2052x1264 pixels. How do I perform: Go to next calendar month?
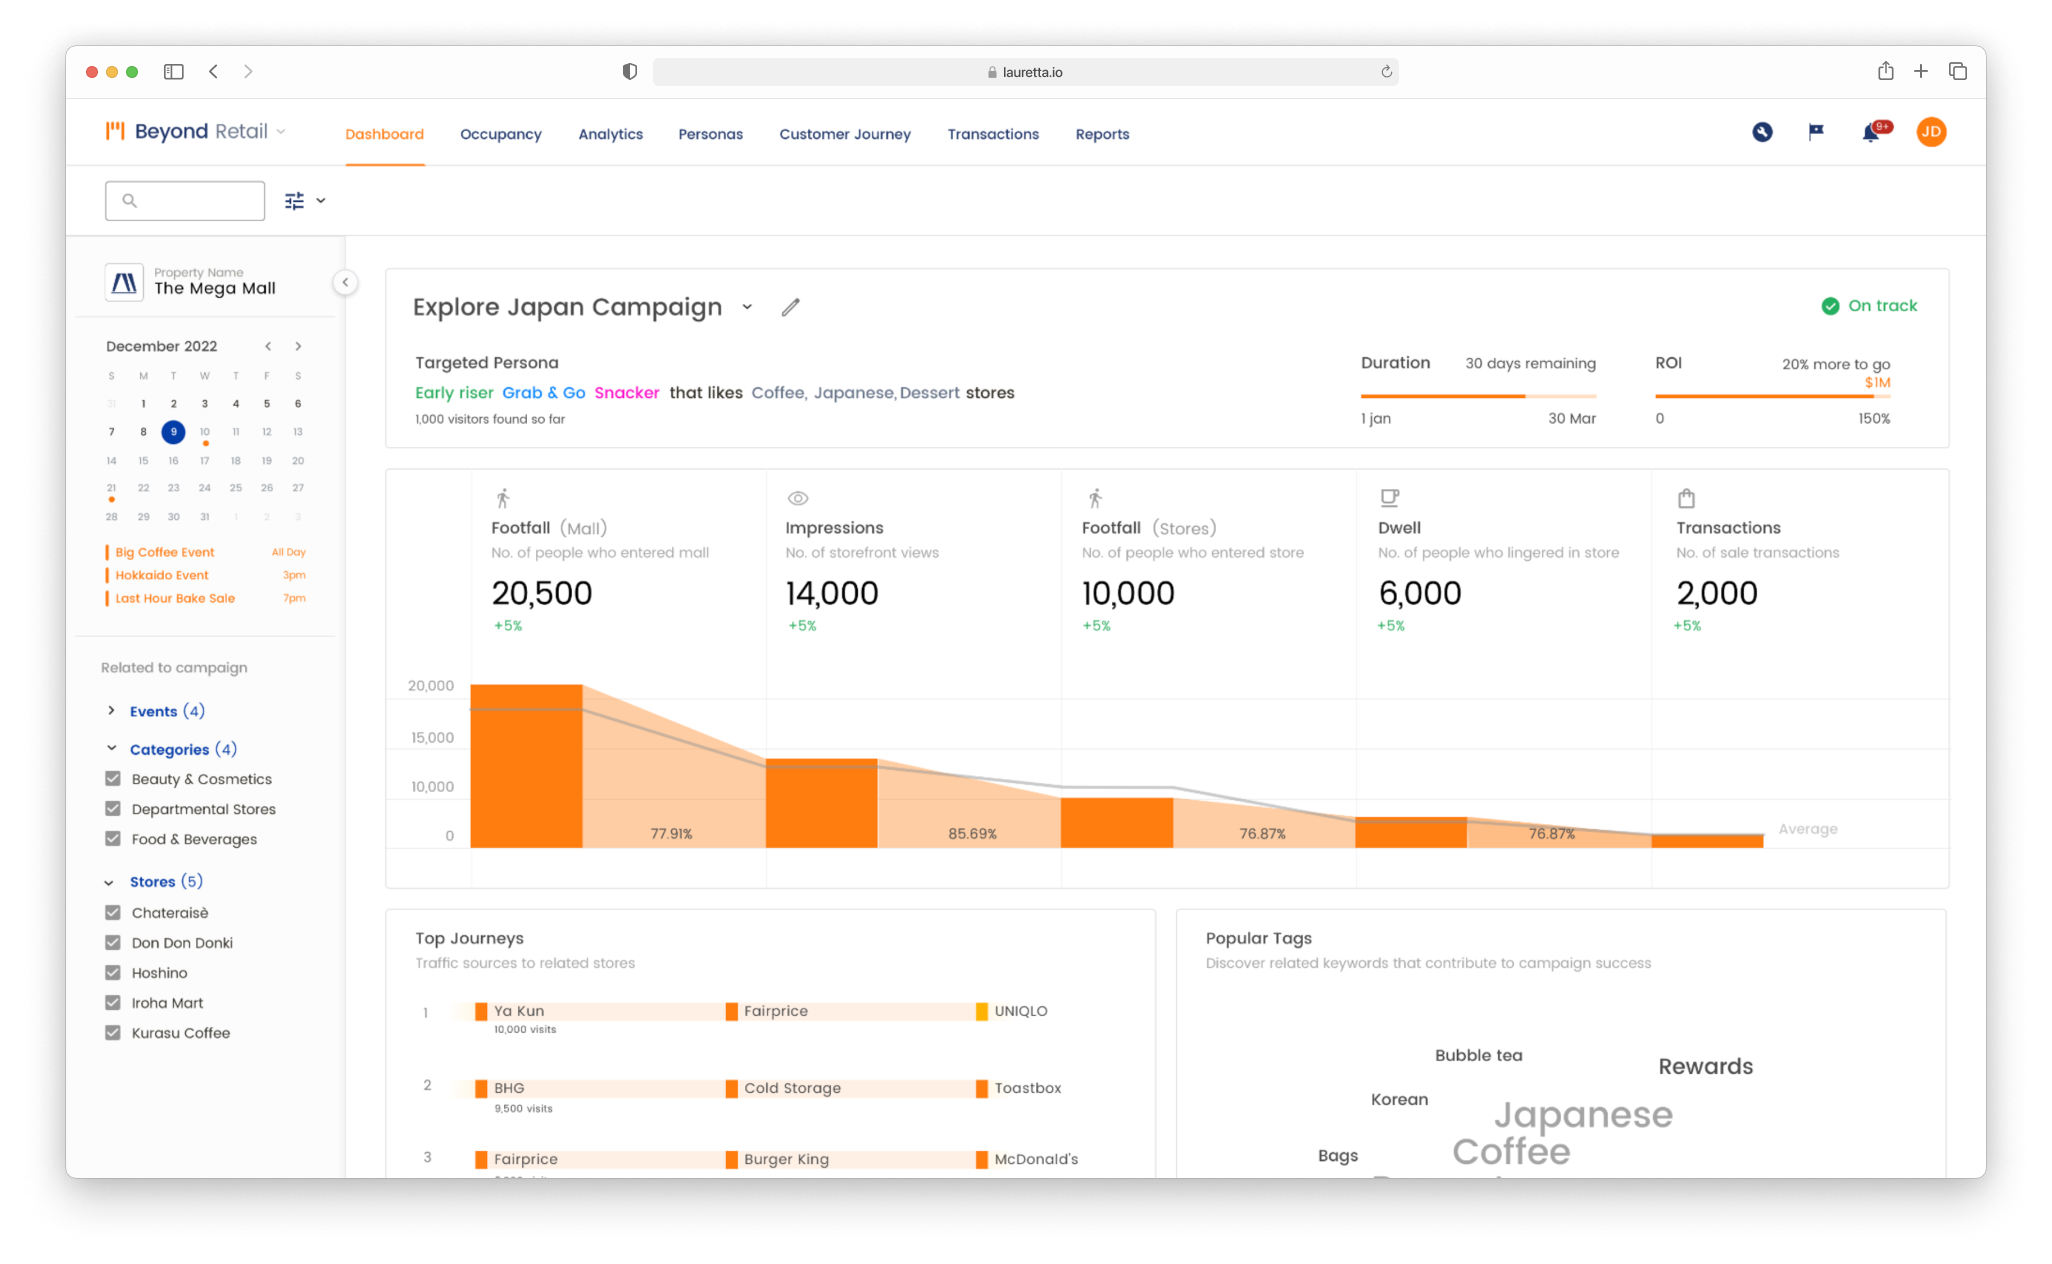point(298,346)
